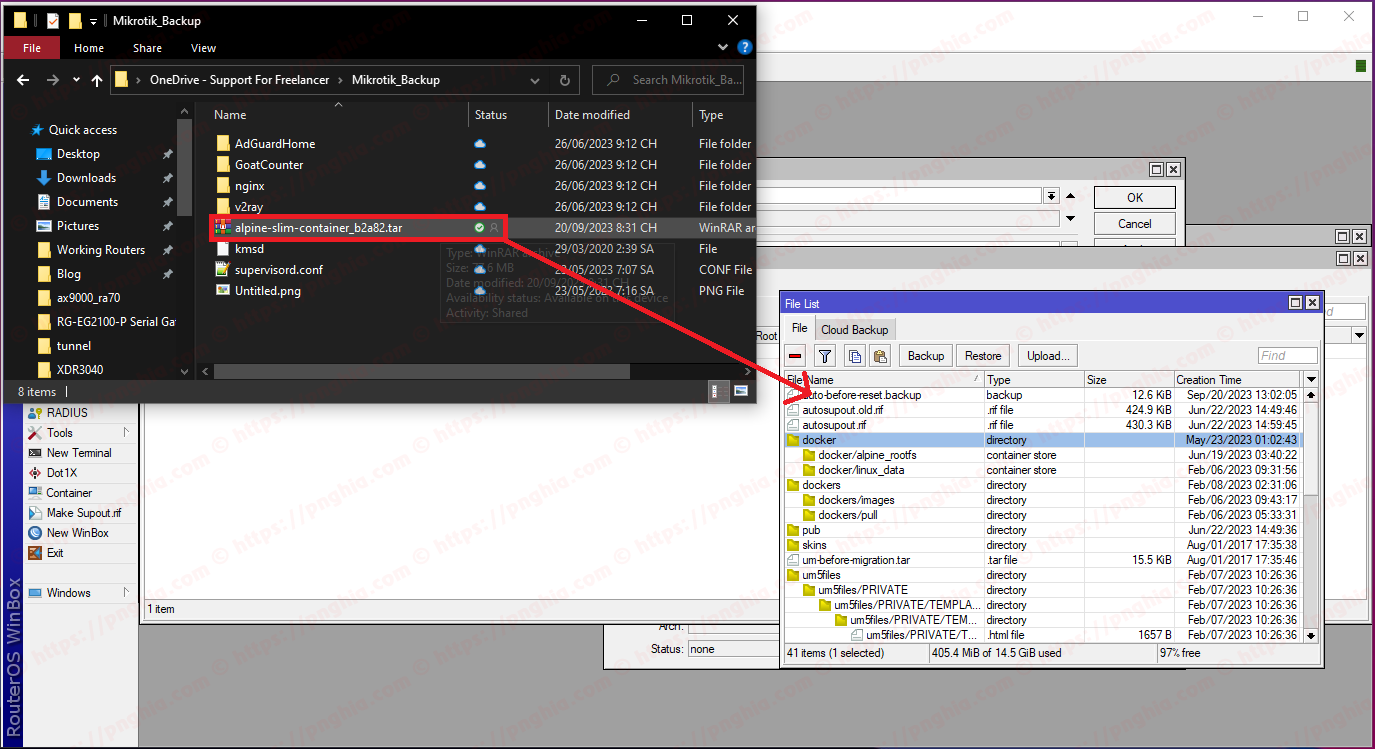This screenshot has width=1375, height=749.
Task: Click the Backup button
Action: (926, 355)
